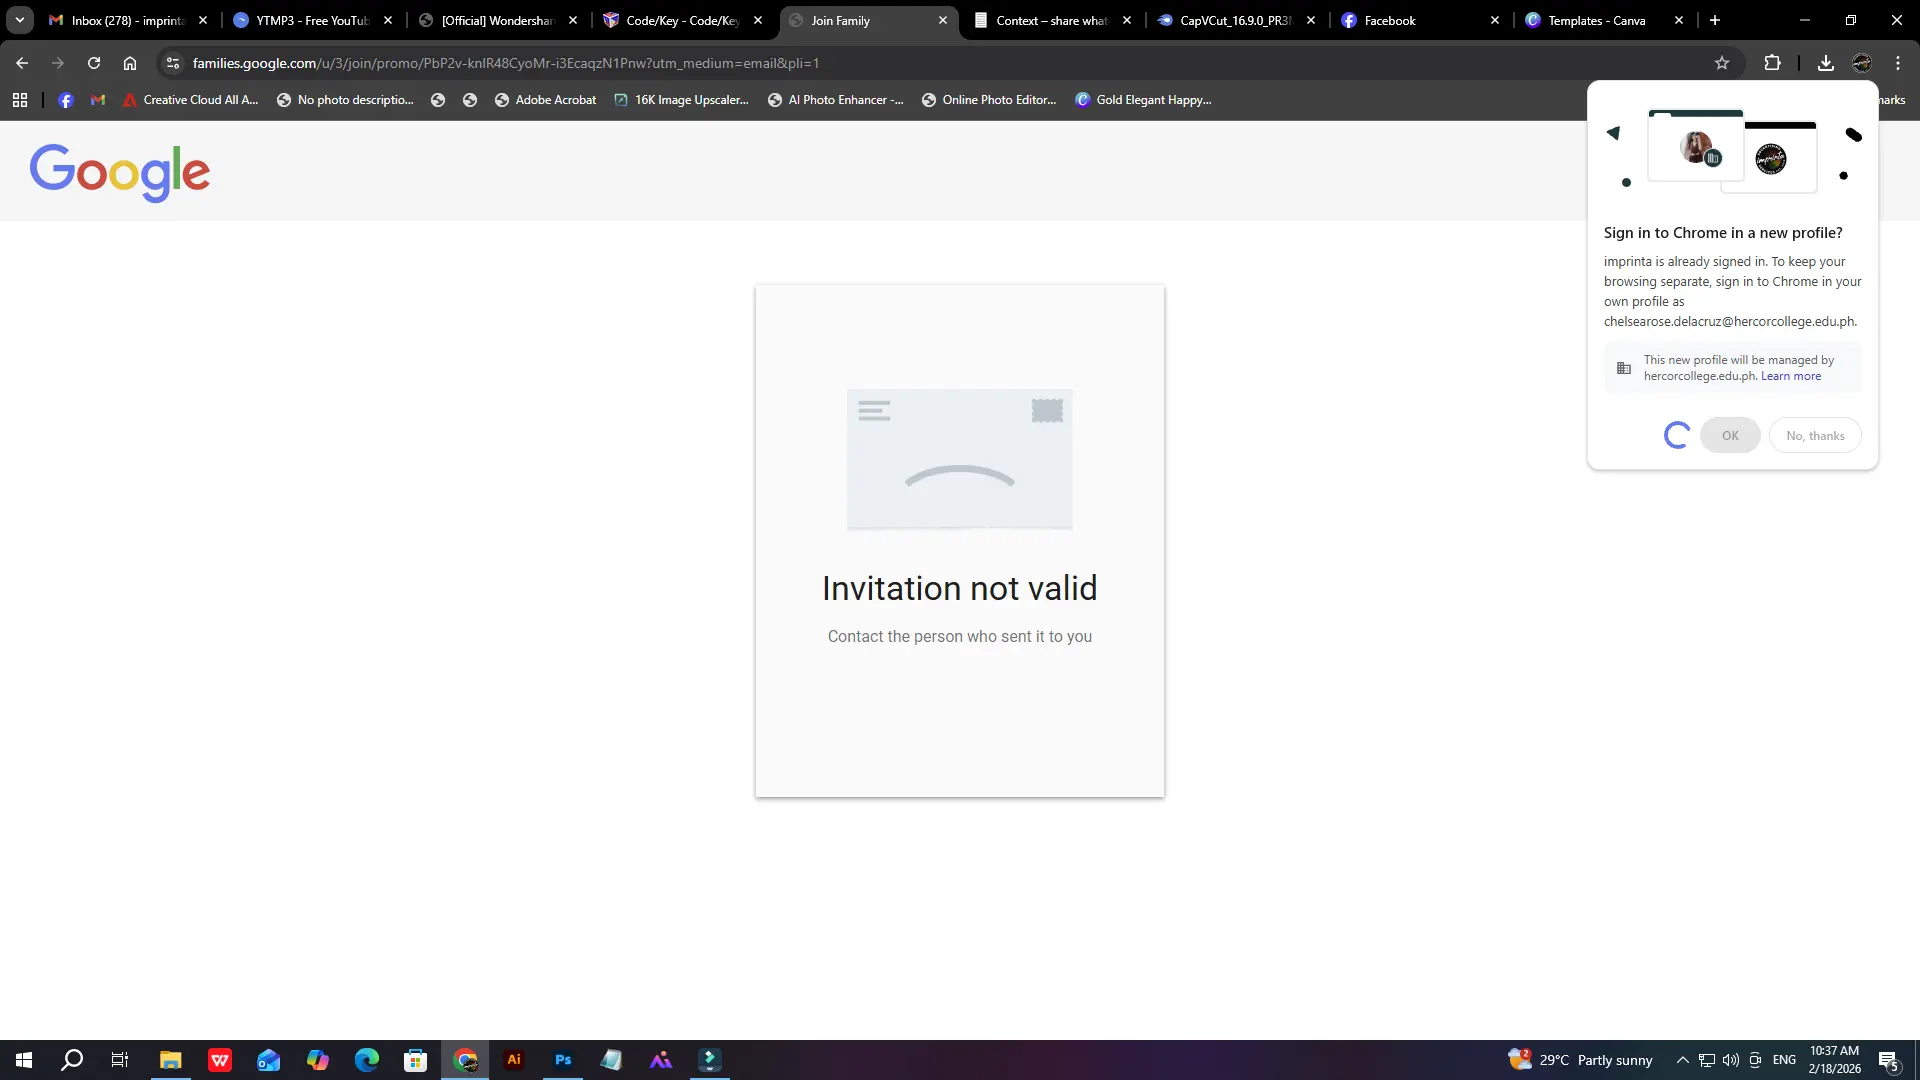Screen dimensions: 1920x1080
Task: Open the Extensions puzzle icon
Action: pos(1772,63)
